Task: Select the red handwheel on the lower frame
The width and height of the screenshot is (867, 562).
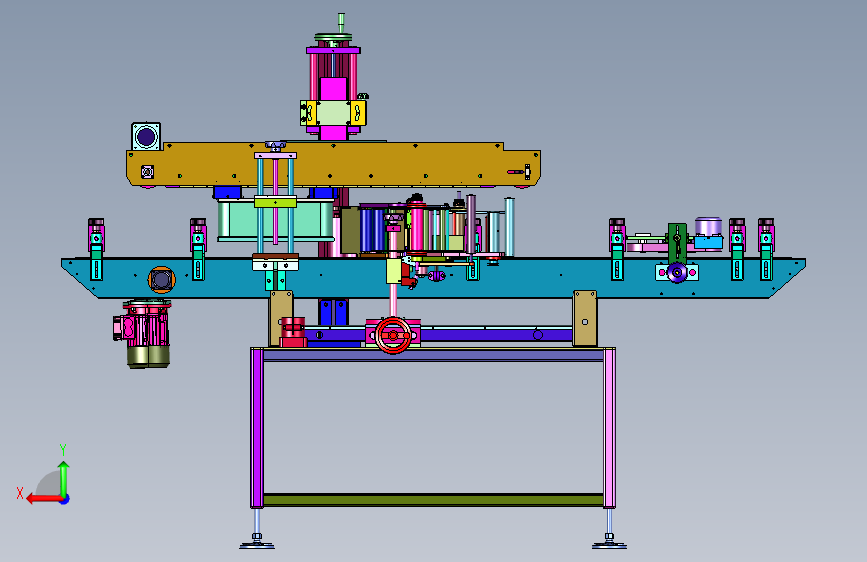Action: click(x=393, y=335)
